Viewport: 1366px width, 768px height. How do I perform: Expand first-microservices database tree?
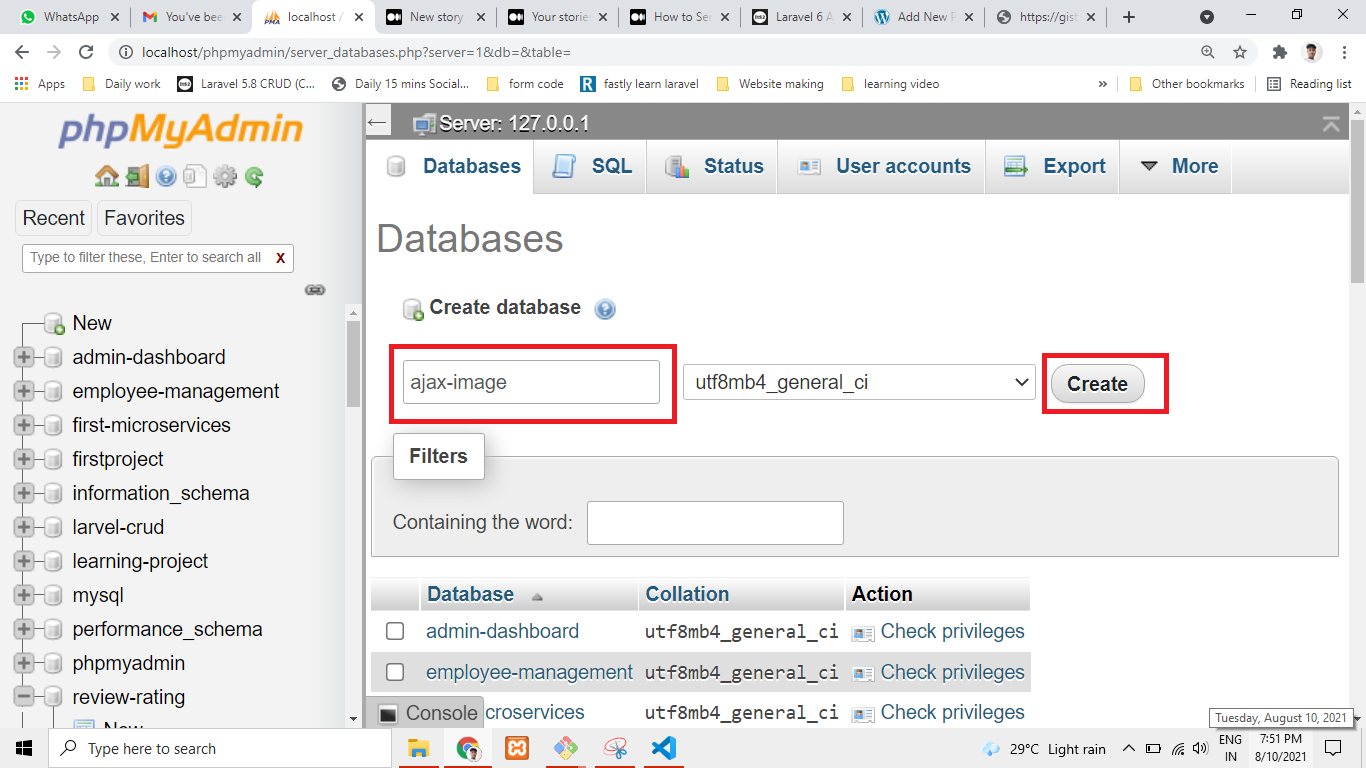pyautogui.click(x=24, y=425)
